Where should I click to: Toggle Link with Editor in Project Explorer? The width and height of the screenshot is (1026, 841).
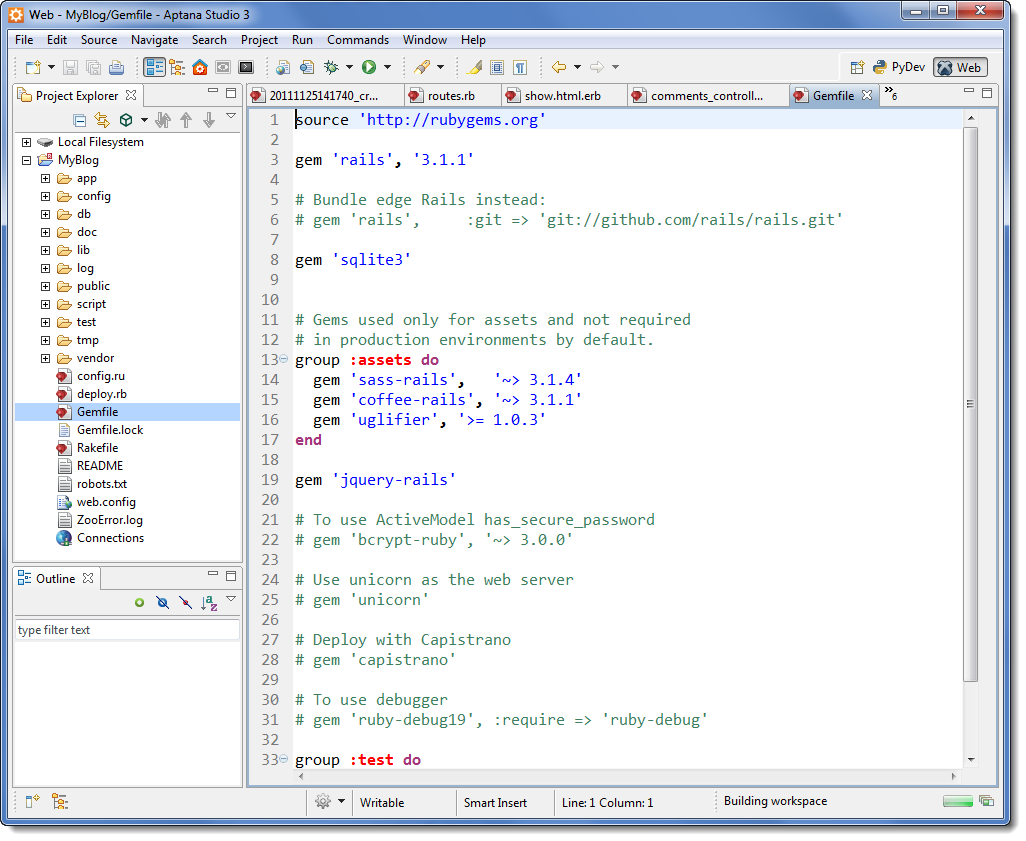102,120
